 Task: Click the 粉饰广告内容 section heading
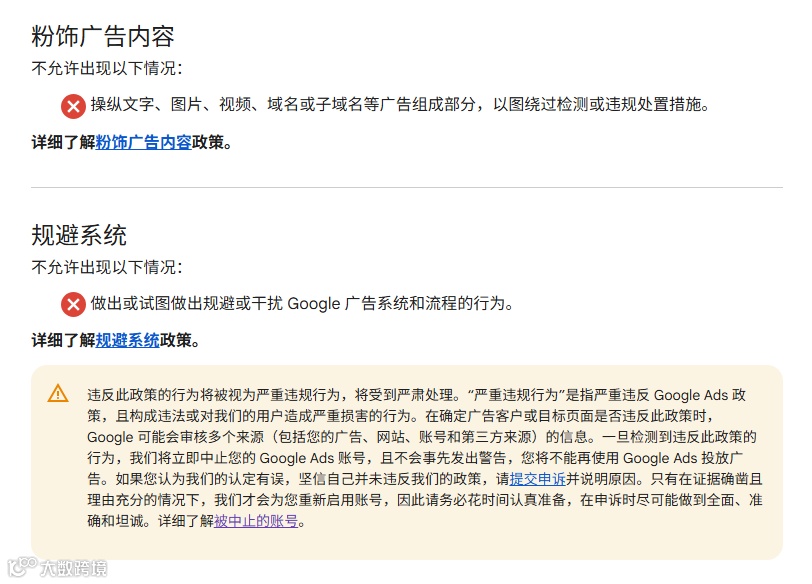[x=103, y=37]
